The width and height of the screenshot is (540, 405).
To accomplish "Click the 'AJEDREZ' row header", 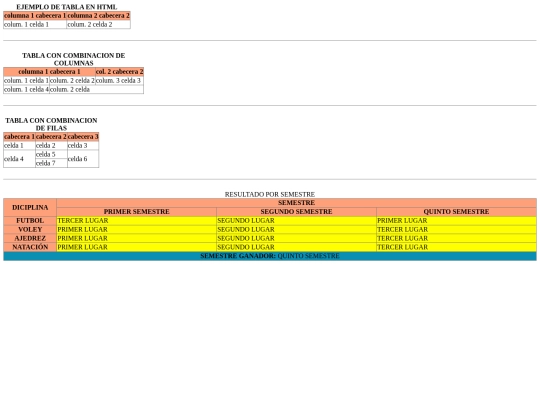I will (30, 239).
